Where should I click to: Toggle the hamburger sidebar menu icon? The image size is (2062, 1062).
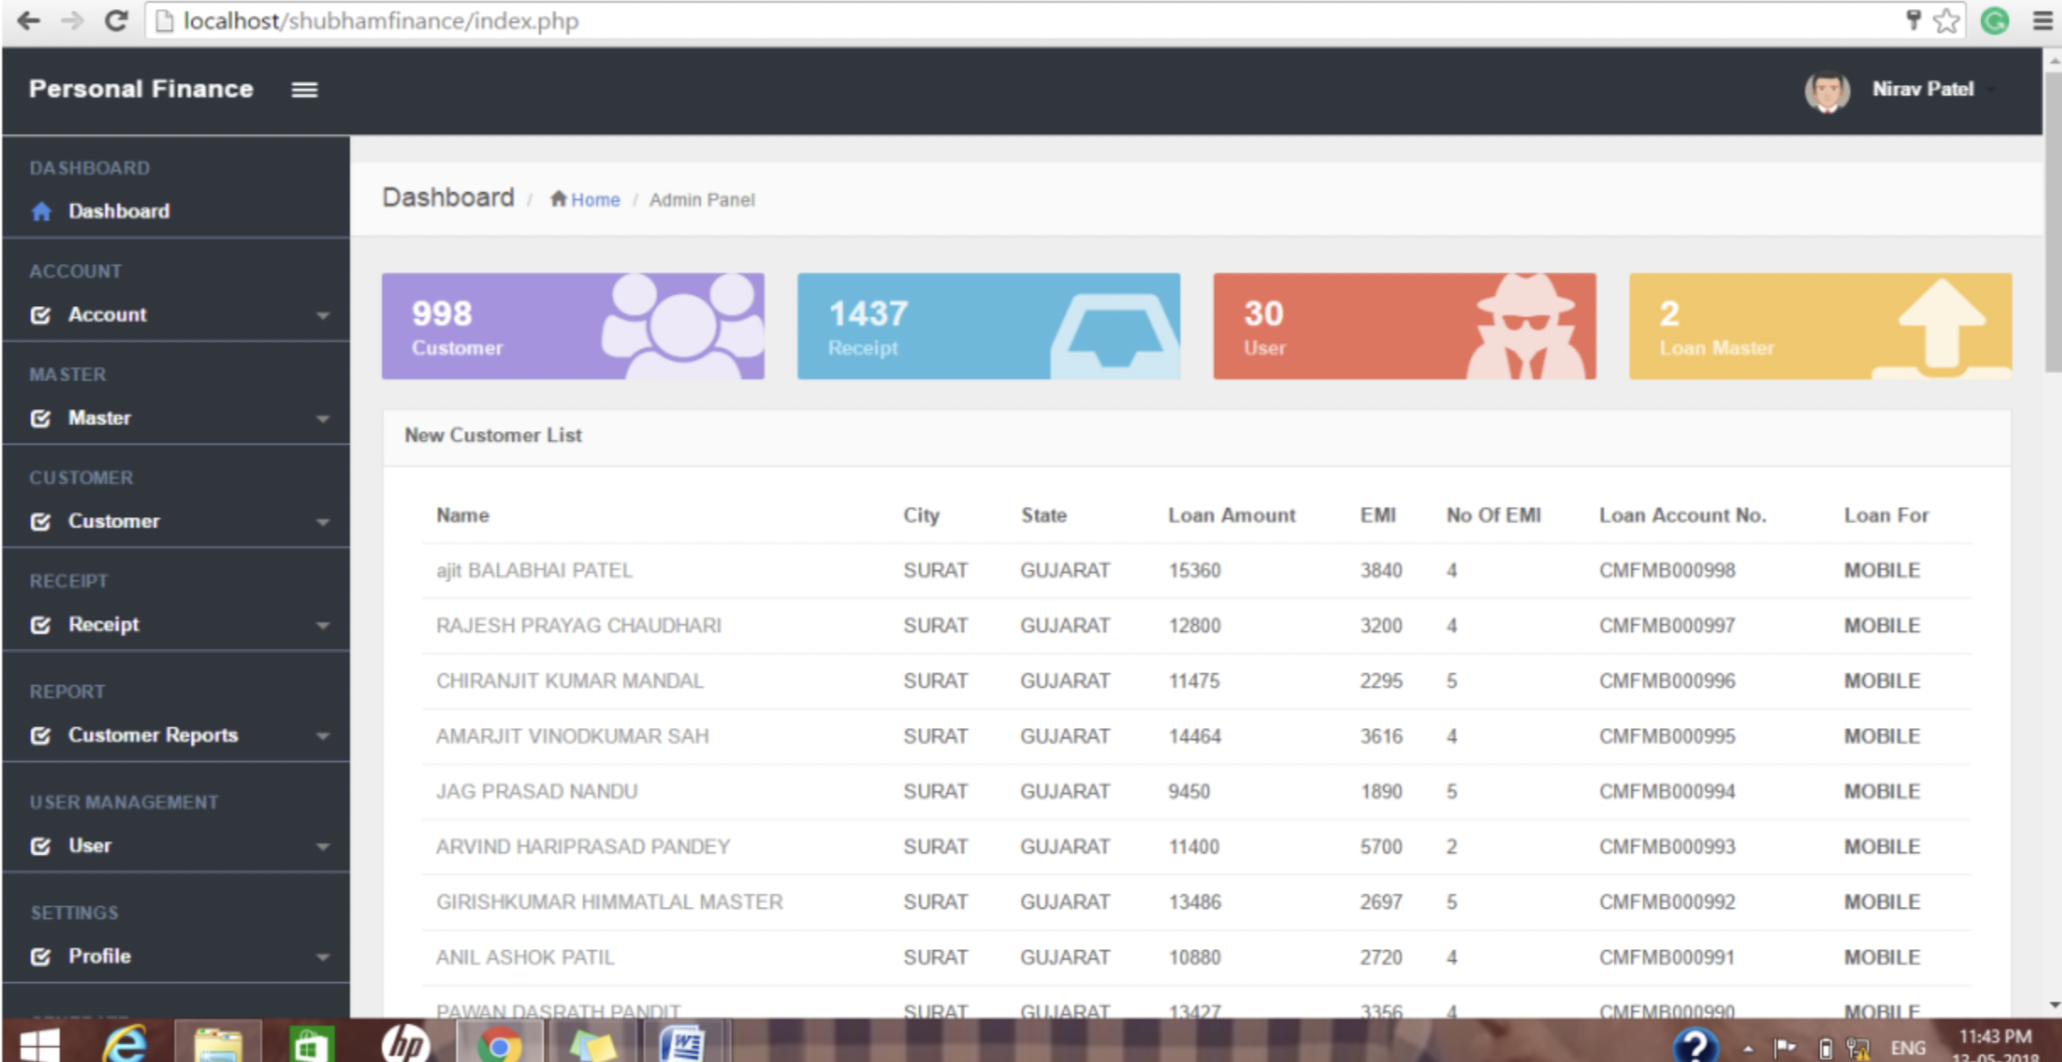pyautogui.click(x=304, y=90)
